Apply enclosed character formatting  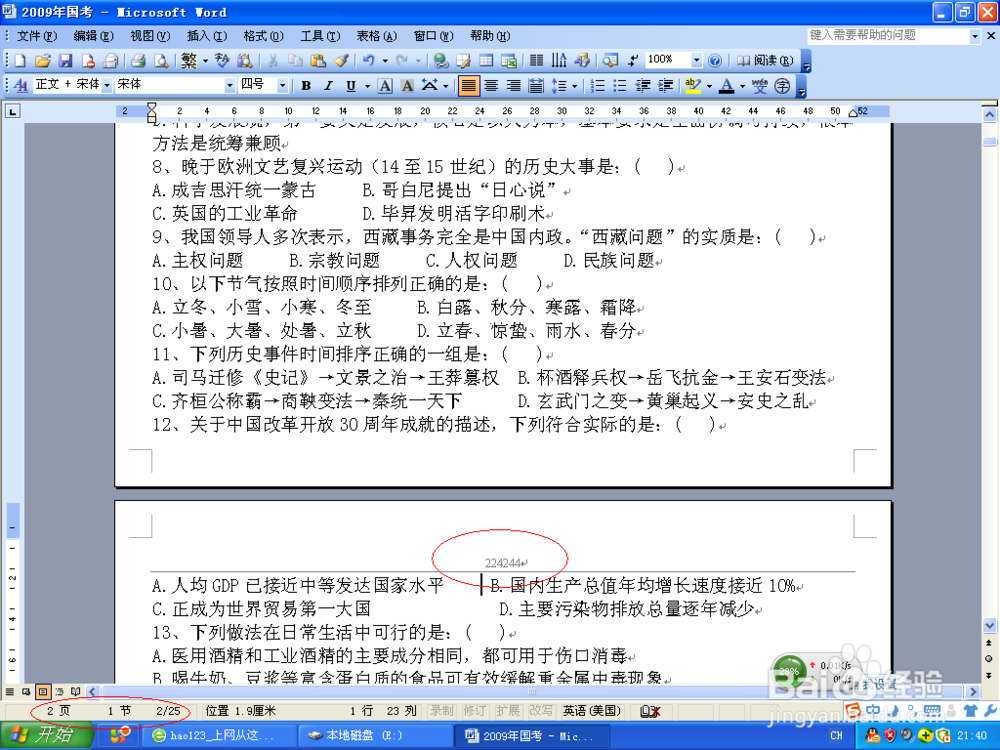(782, 85)
